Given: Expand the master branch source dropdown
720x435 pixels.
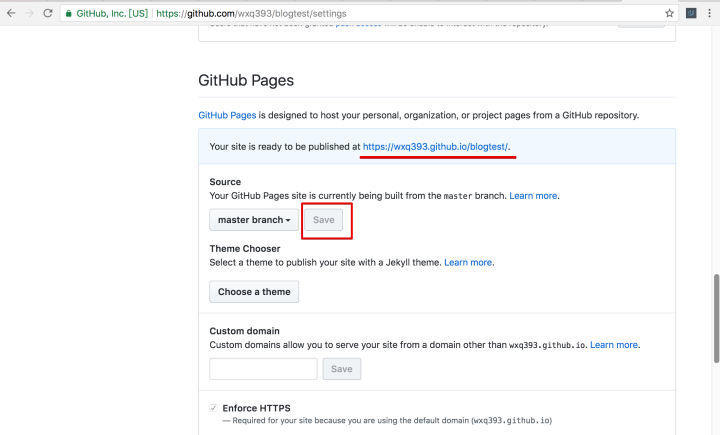Looking at the screenshot, I should (x=254, y=220).
